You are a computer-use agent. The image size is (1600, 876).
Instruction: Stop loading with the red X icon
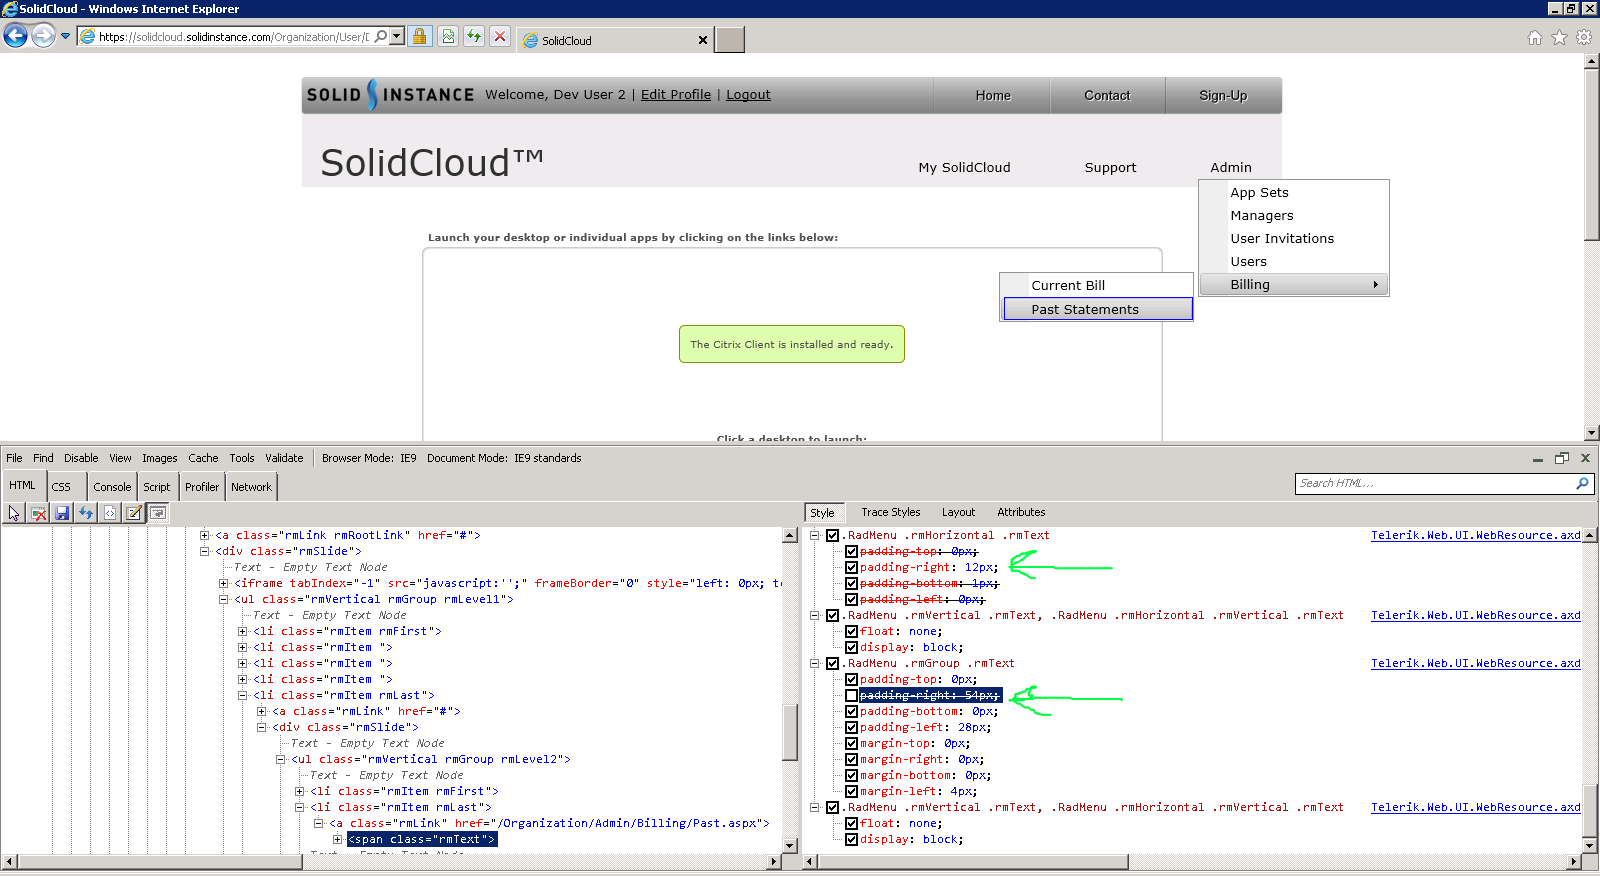500,37
